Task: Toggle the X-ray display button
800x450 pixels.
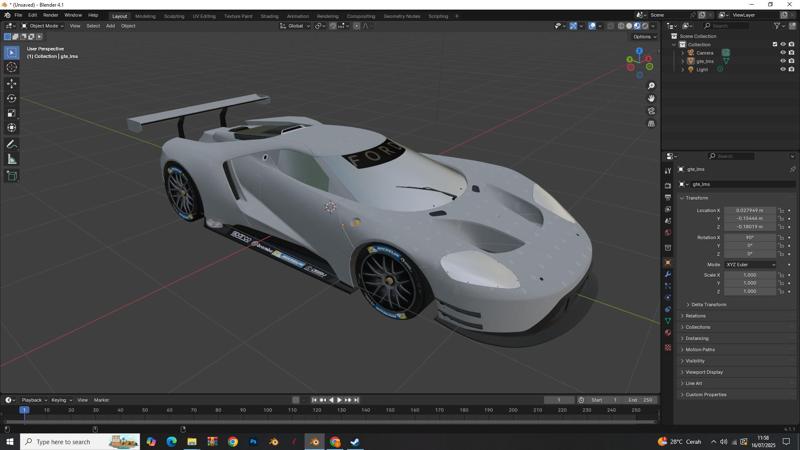Action: [x=610, y=26]
